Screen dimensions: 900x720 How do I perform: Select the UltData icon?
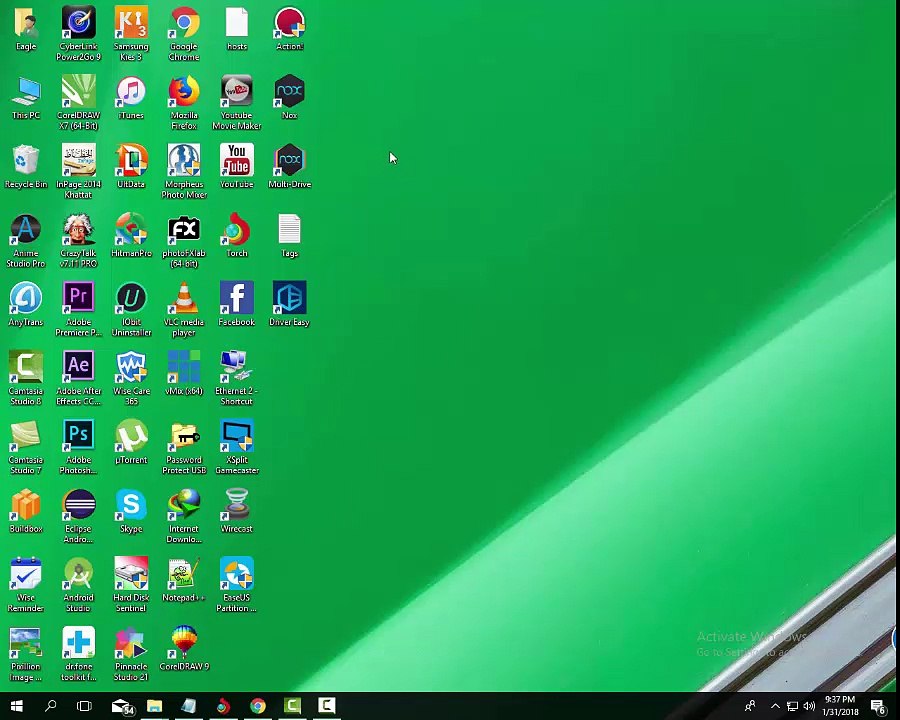click(x=131, y=161)
